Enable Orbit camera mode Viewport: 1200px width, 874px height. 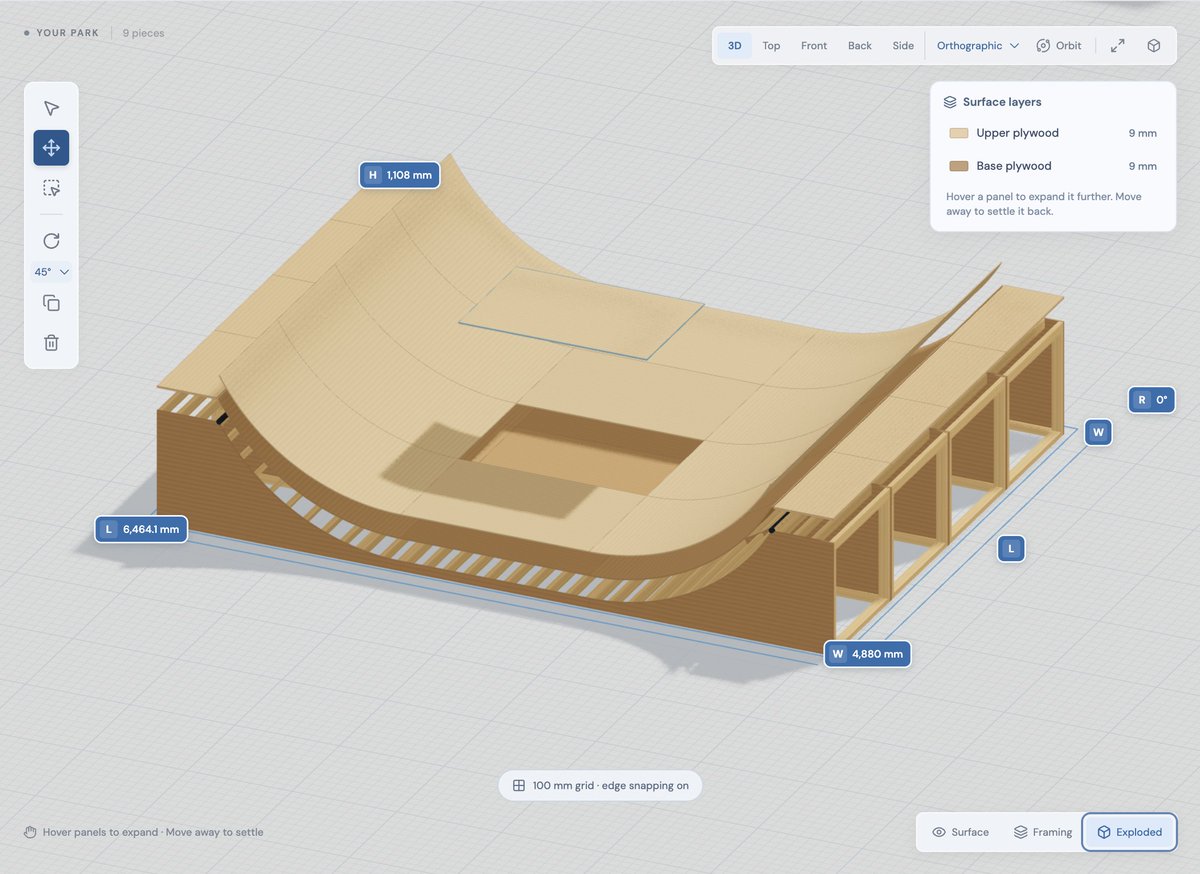click(x=1059, y=46)
